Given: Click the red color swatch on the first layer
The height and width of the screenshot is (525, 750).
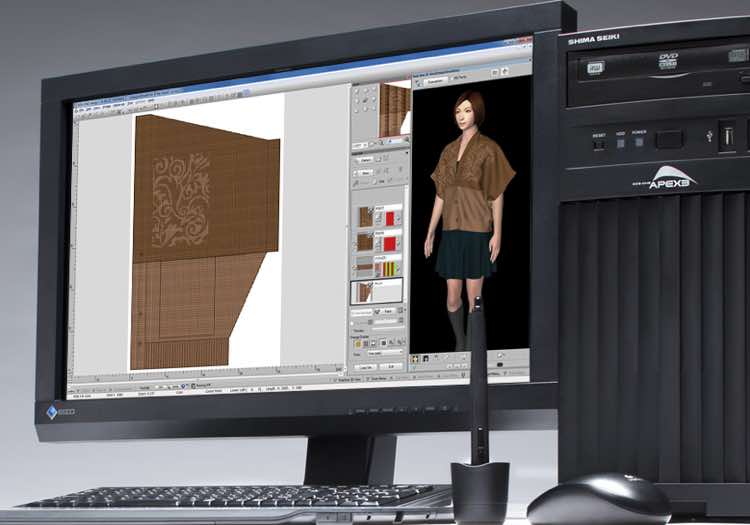Looking at the screenshot, I should click(x=390, y=218).
